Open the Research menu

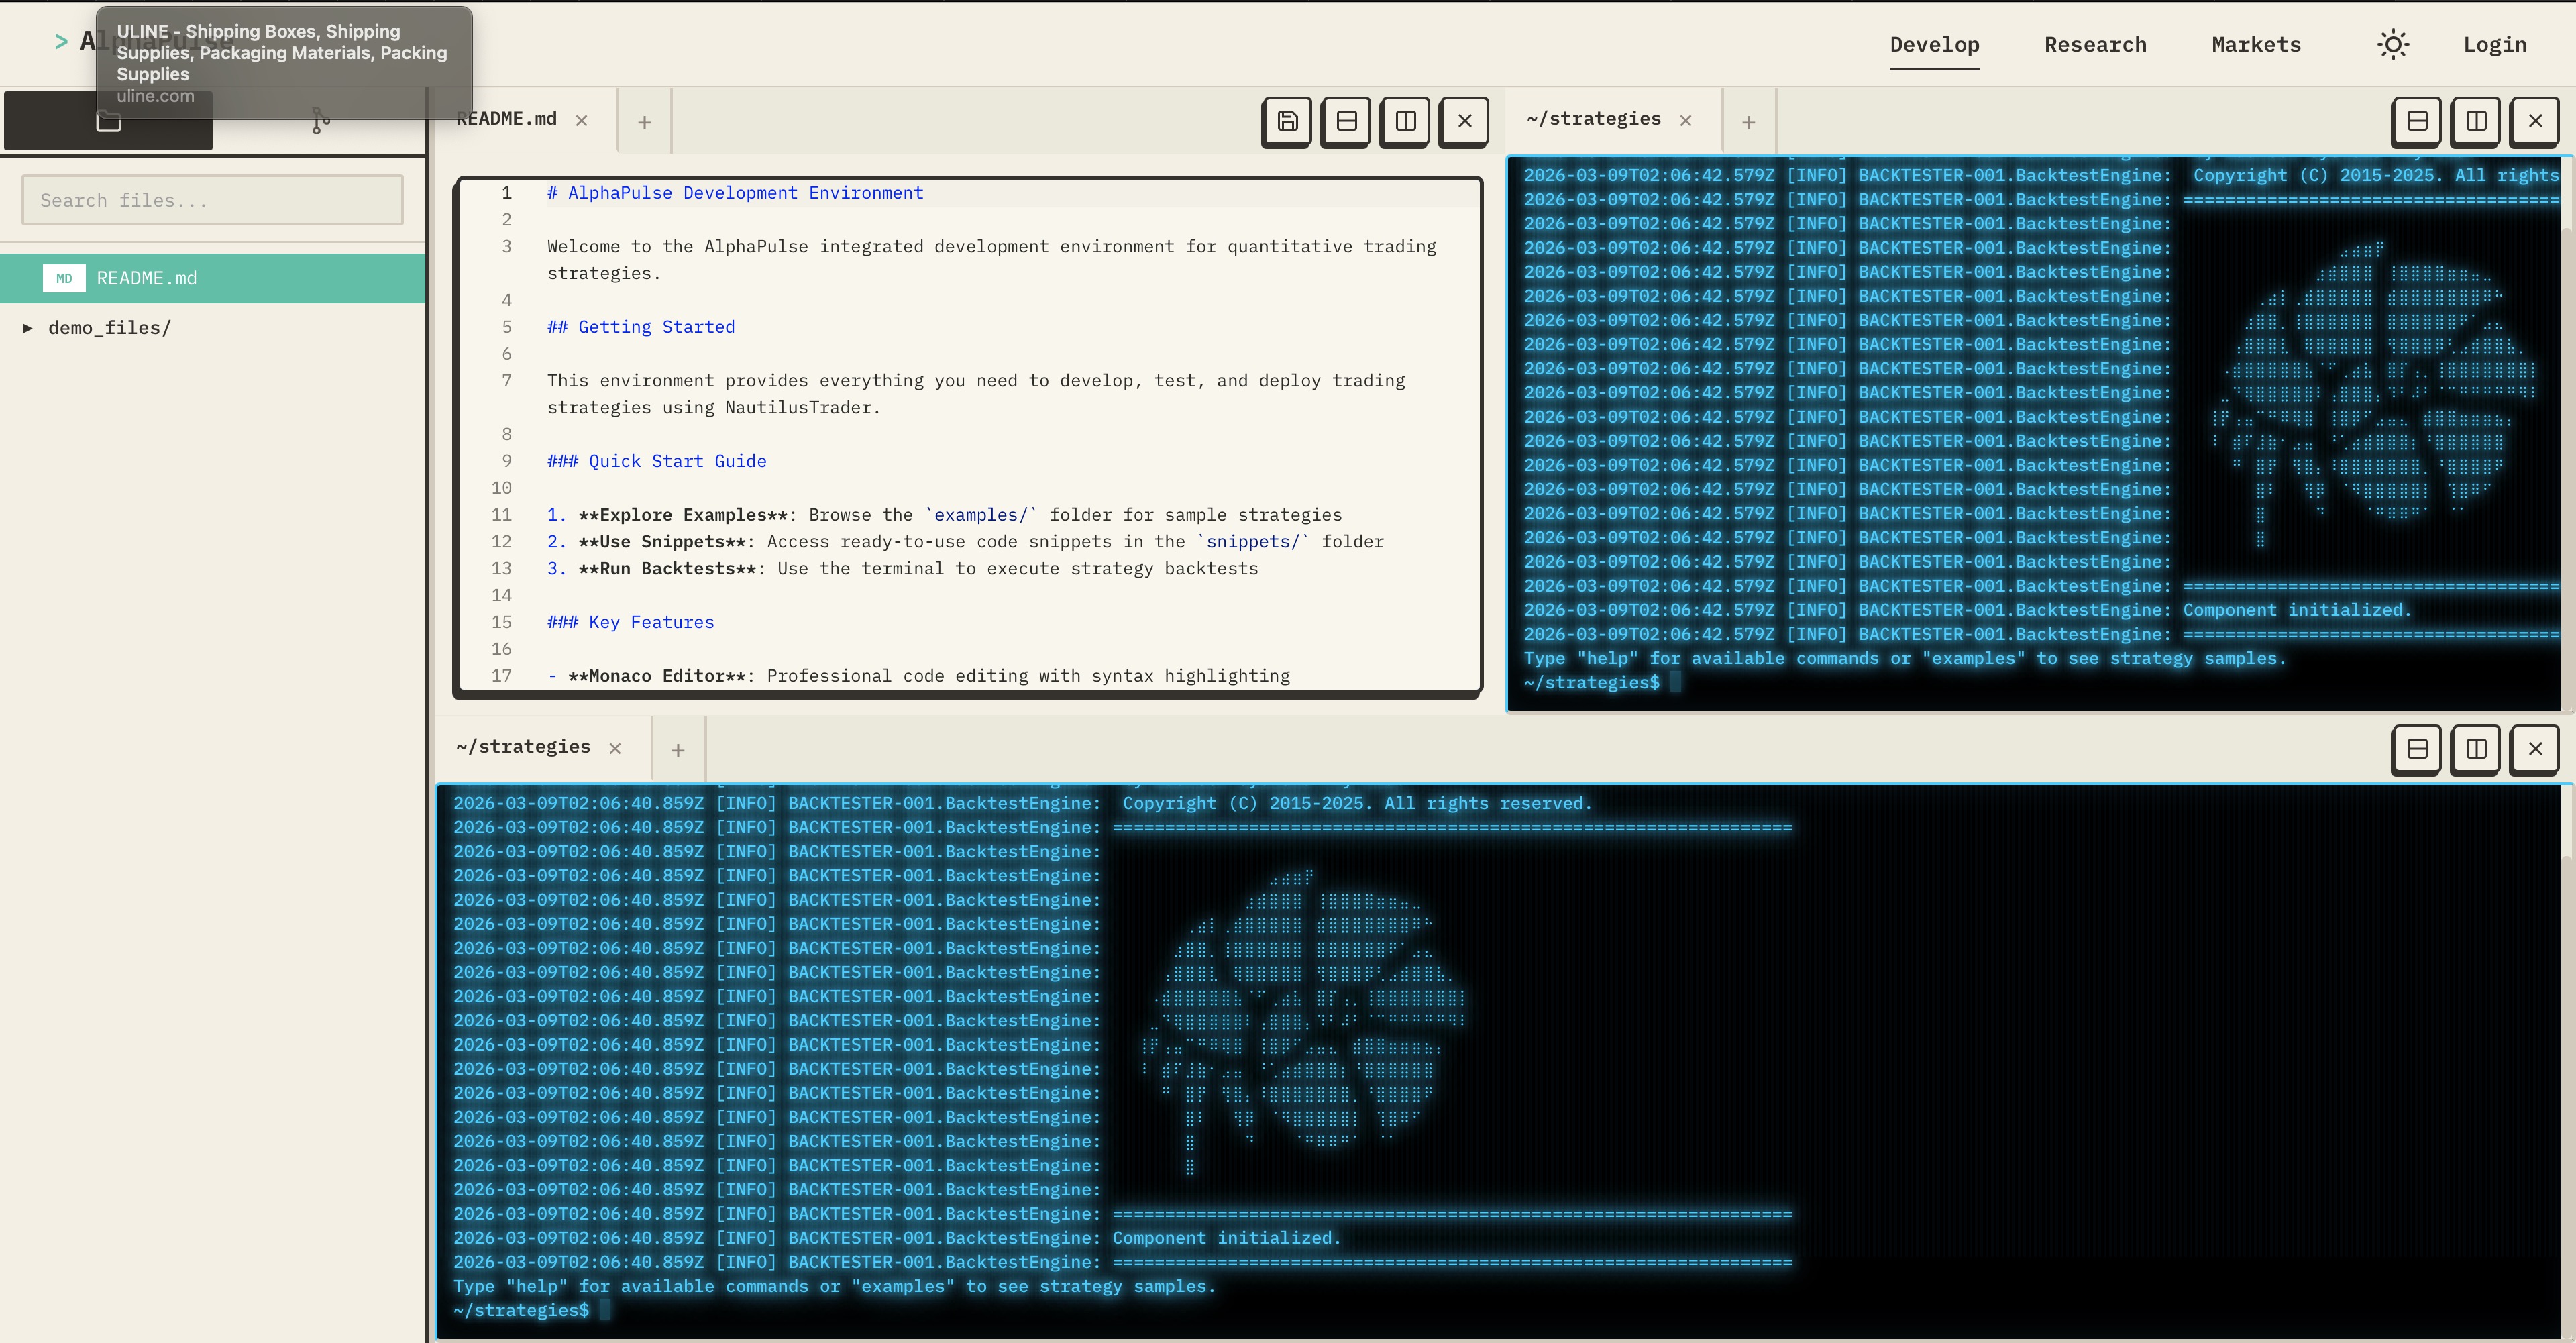pyautogui.click(x=2095, y=45)
